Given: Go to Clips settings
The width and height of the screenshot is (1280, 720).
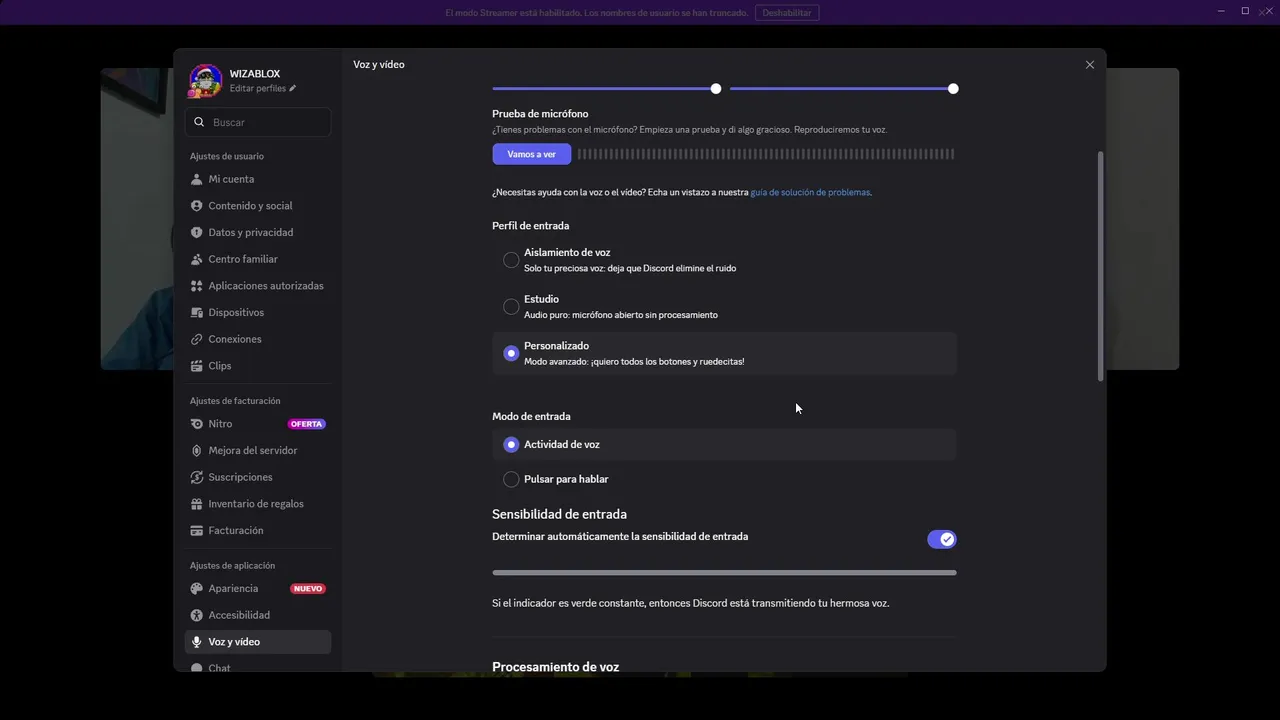Looking at the screenshot, I should pos(258,366).
